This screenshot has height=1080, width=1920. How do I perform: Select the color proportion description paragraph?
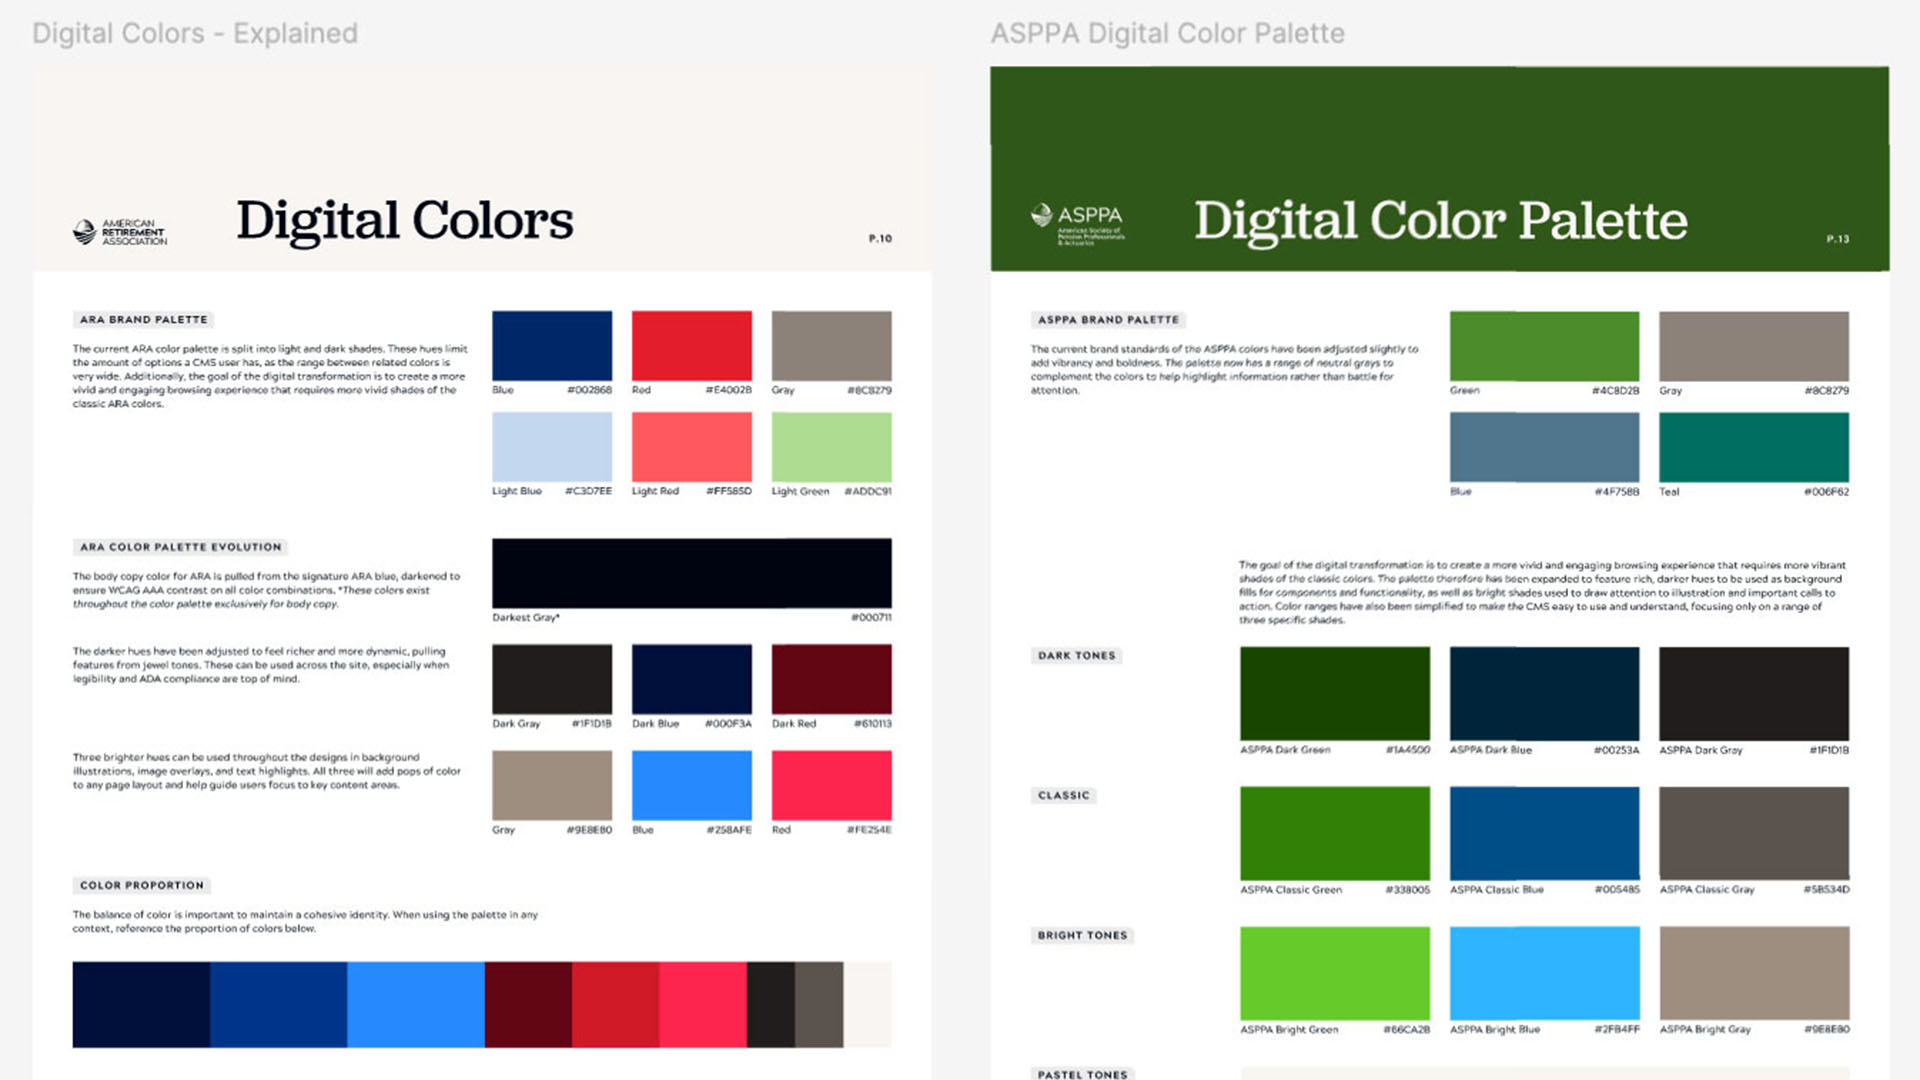click(305, 921)
